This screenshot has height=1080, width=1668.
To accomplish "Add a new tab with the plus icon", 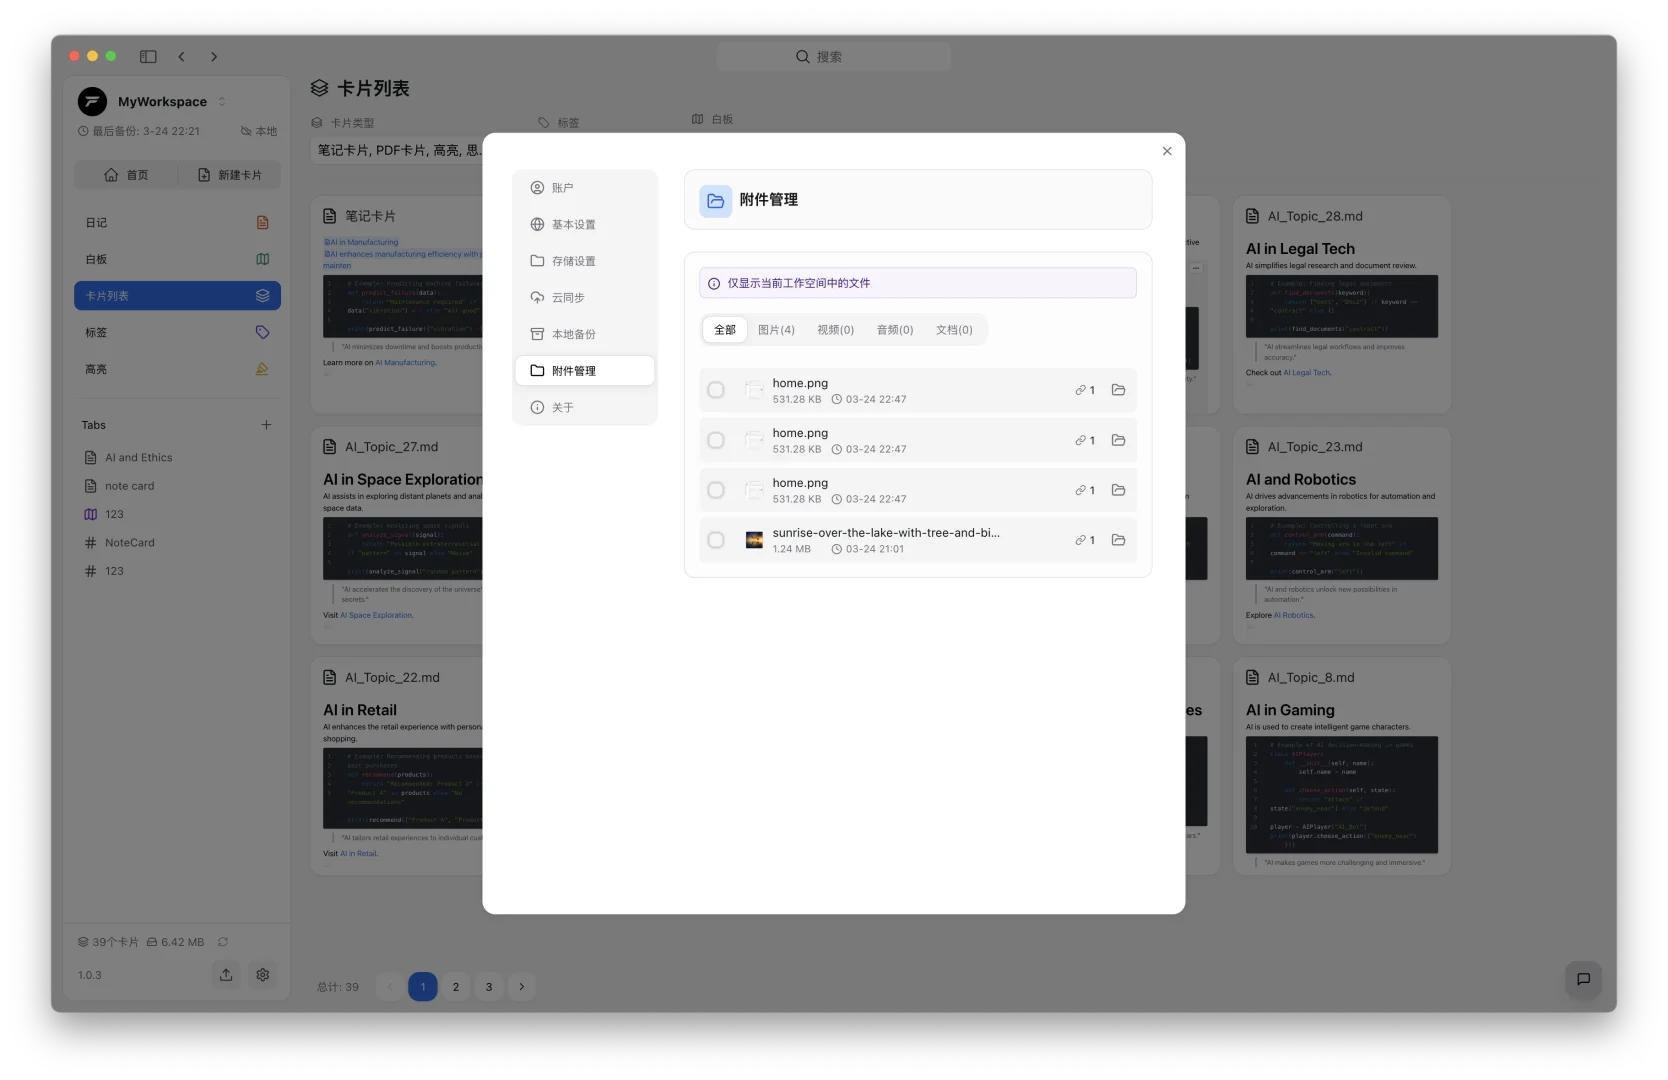I will pos(266,425).
